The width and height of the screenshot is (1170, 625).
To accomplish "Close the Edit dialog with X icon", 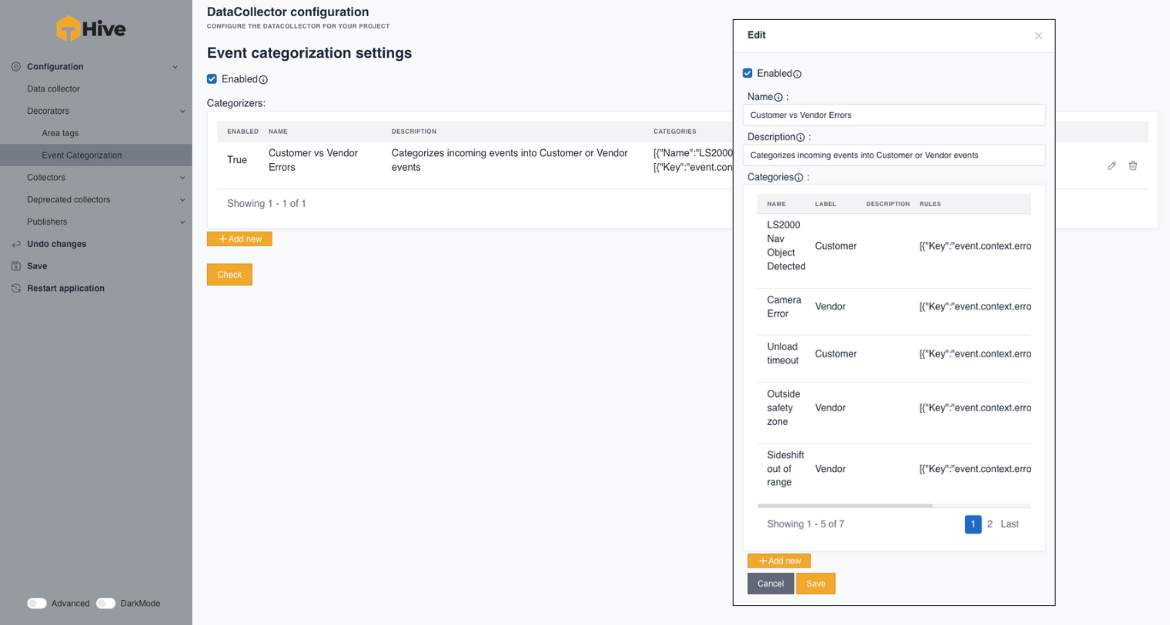I will (x=1038, y=36).
